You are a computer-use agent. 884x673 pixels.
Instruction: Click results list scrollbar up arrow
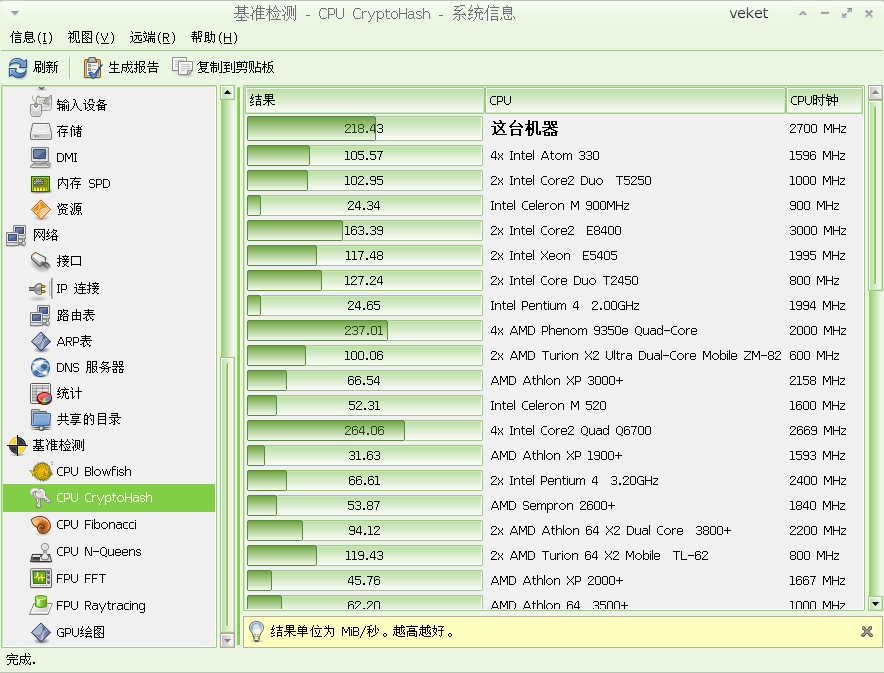pyautogui.click(x=875, y=92)
